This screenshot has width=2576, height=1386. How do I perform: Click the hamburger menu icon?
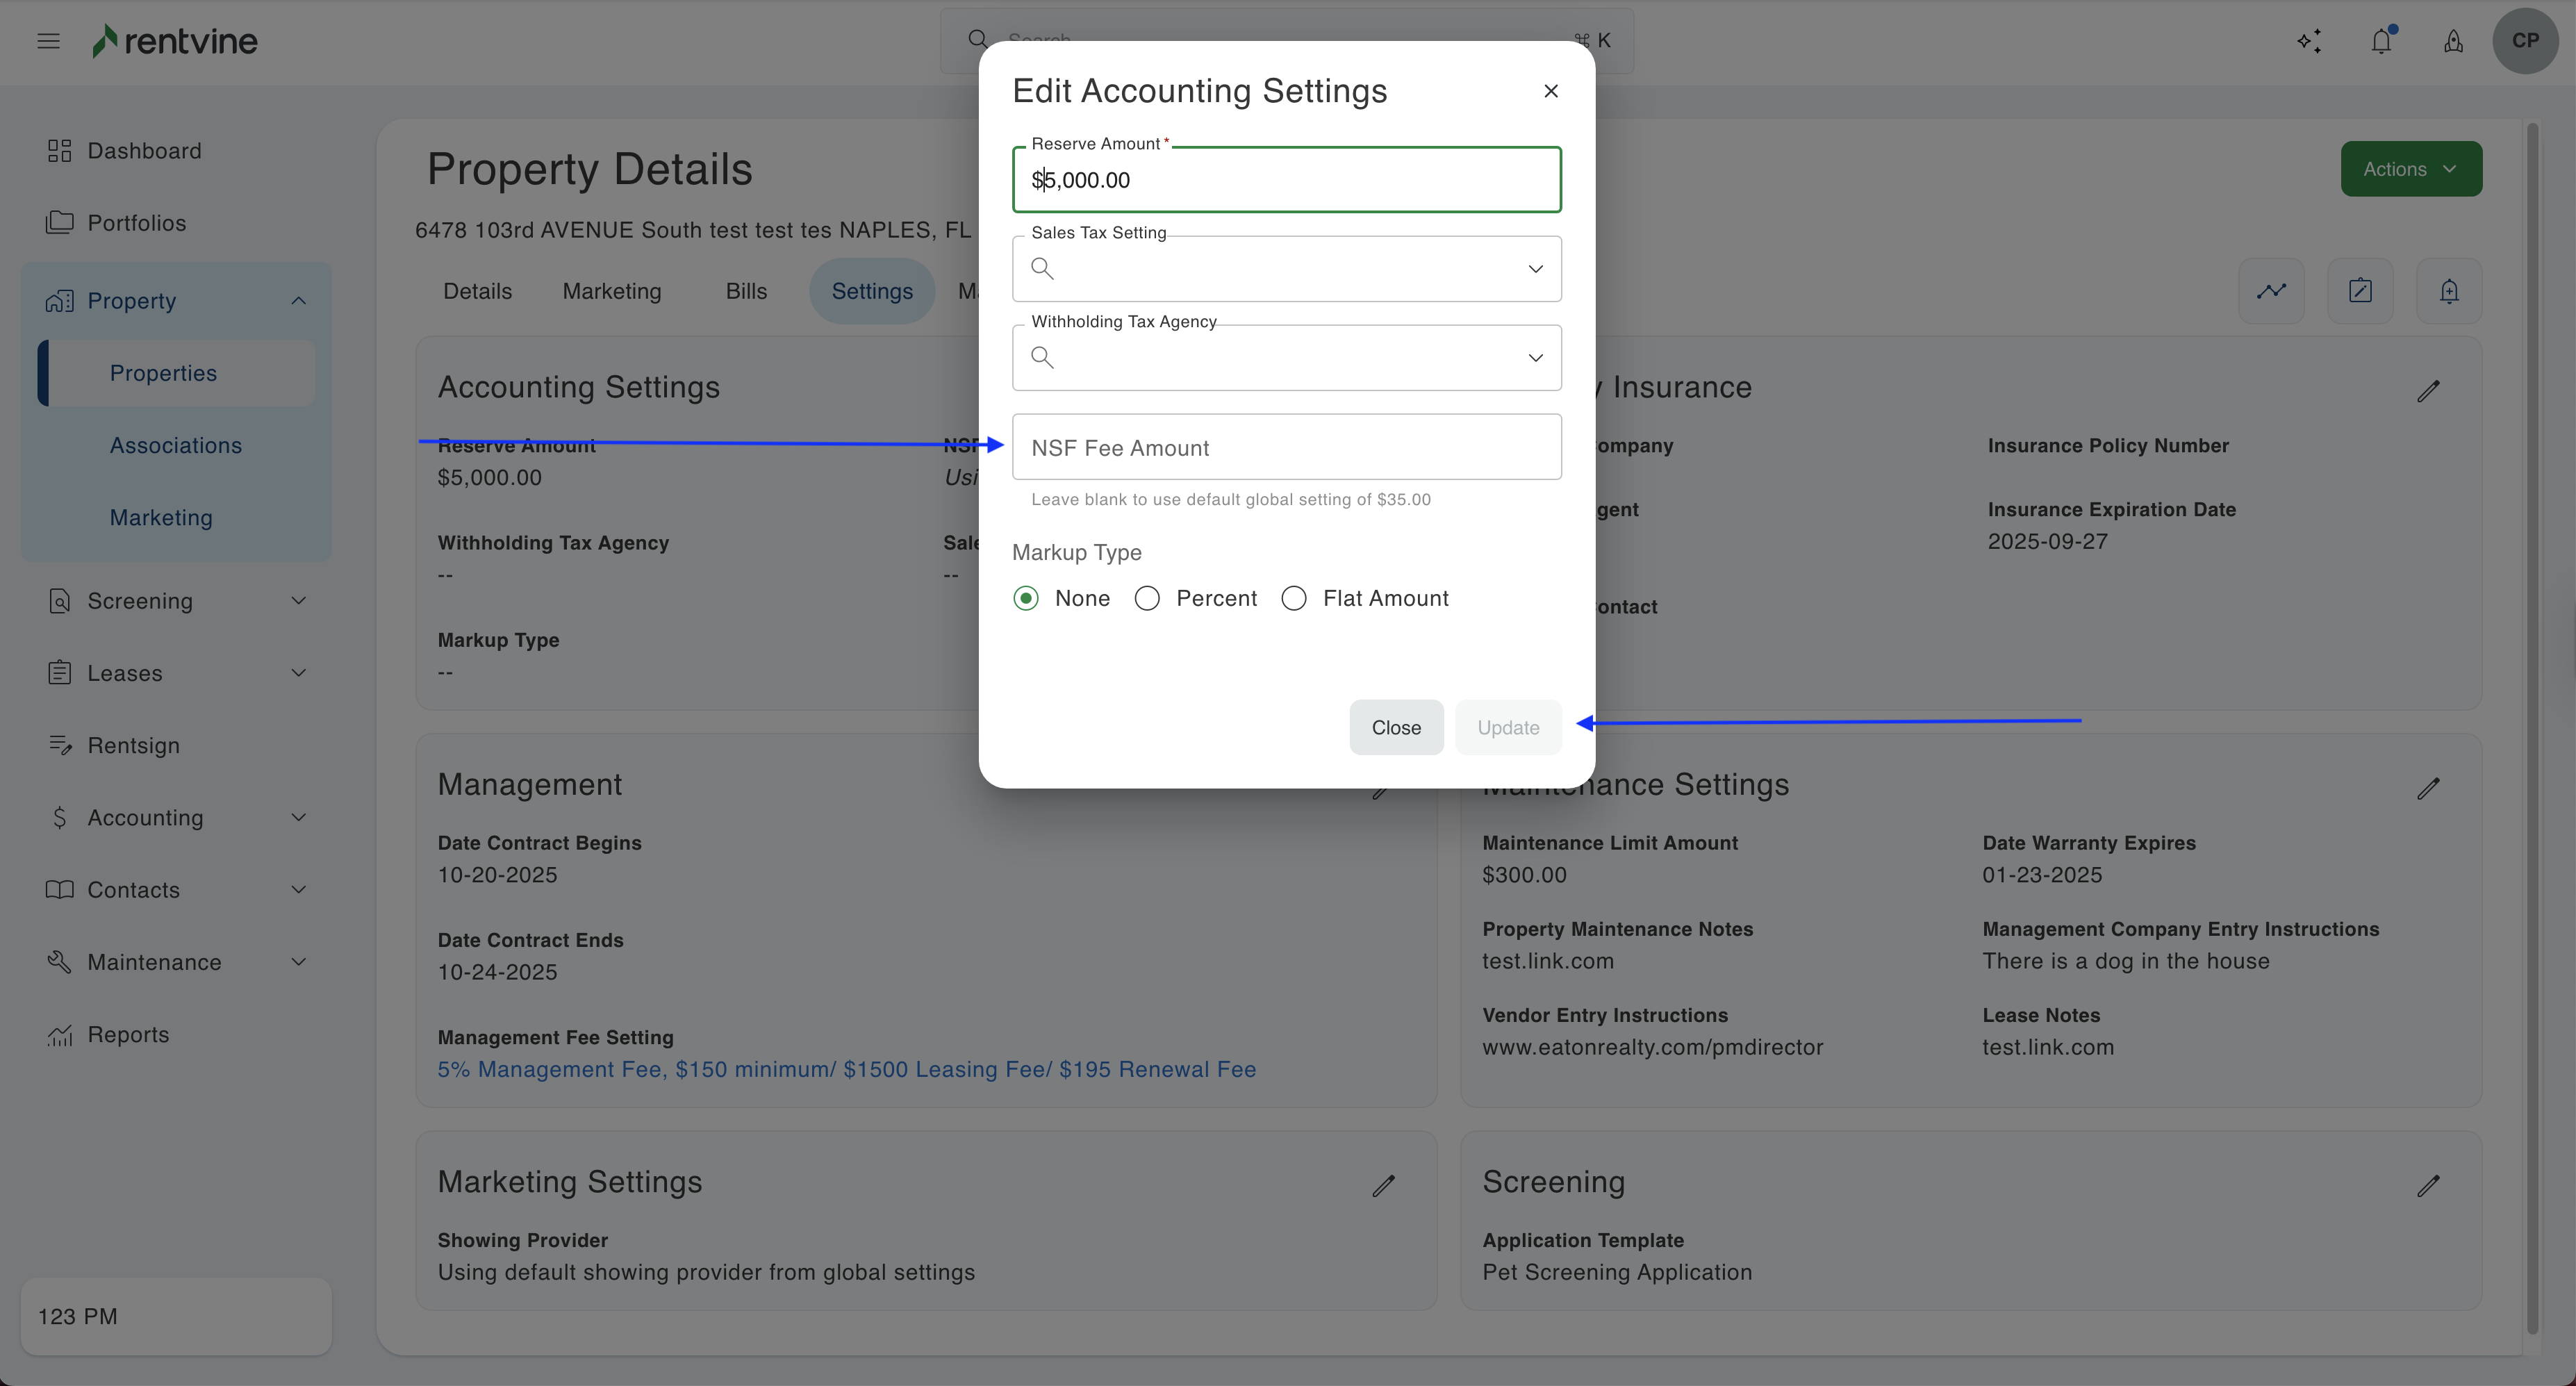click(48, 41)
